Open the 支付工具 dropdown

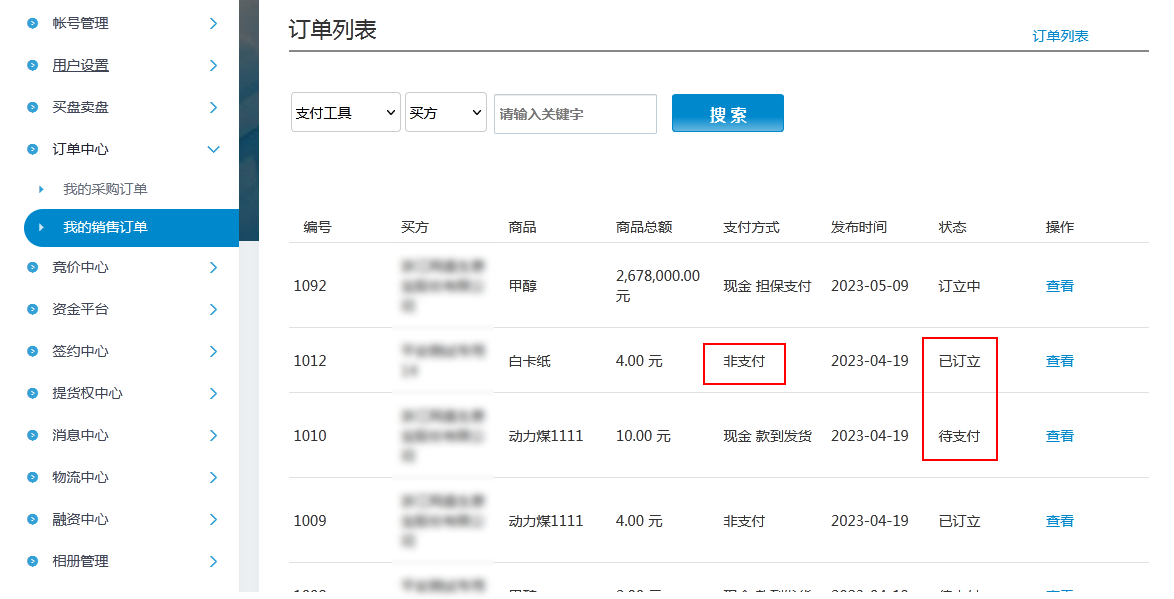pos(345,113)
